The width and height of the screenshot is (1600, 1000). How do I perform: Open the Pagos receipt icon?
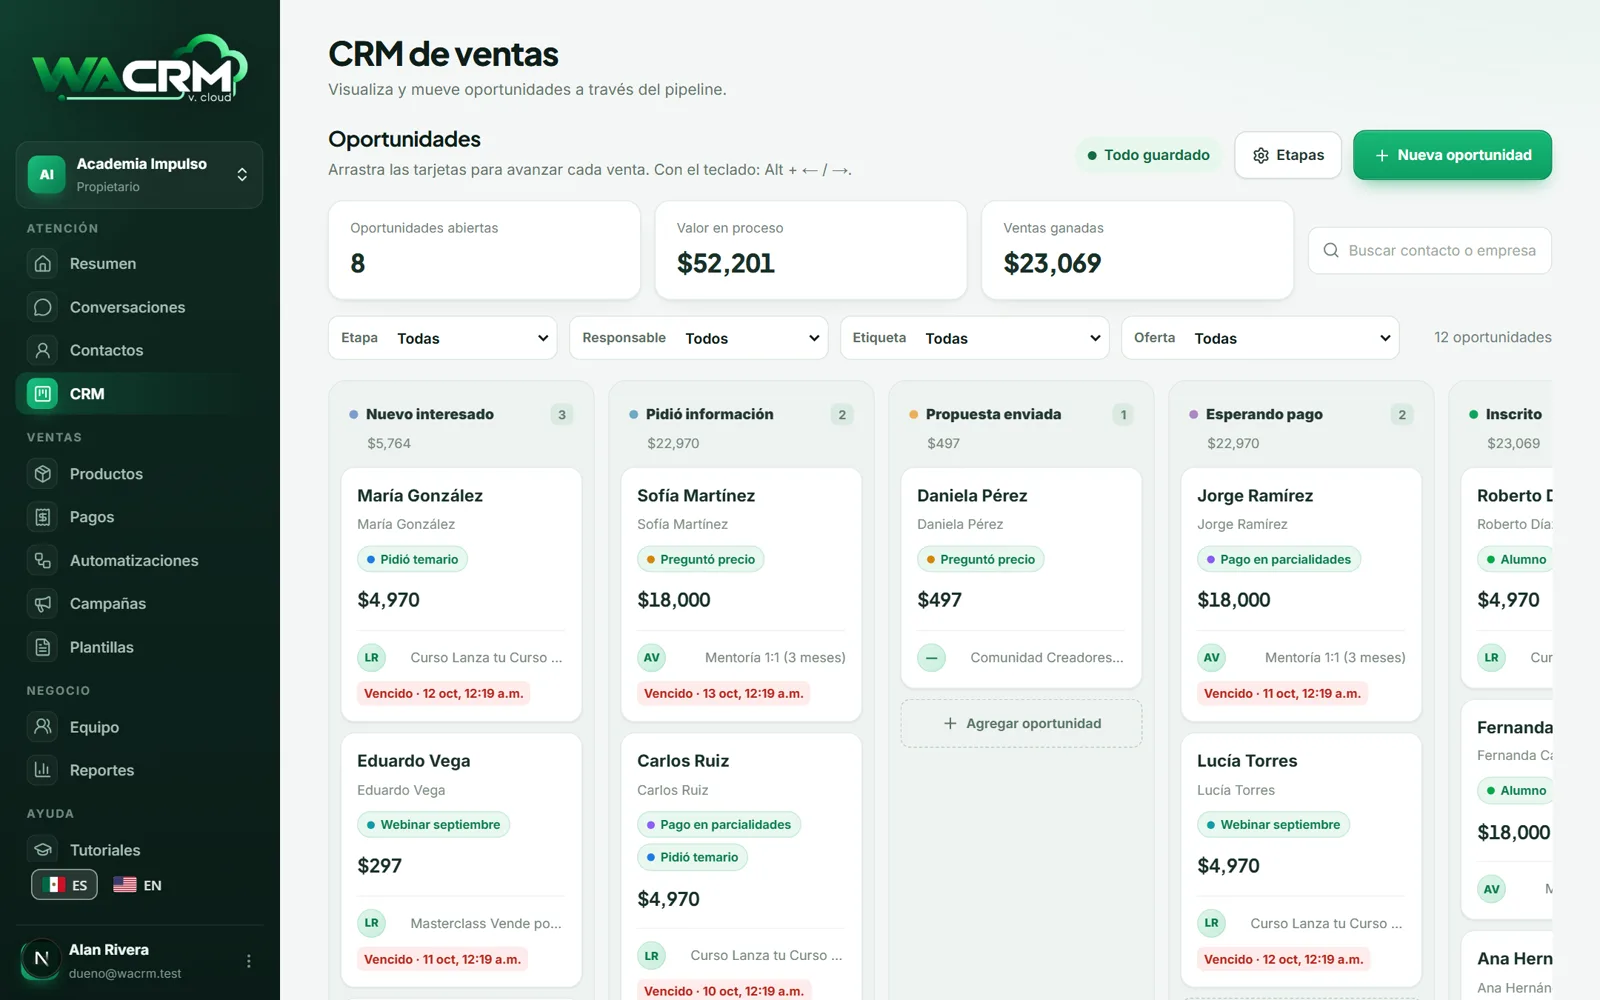[x=43, y=517]
